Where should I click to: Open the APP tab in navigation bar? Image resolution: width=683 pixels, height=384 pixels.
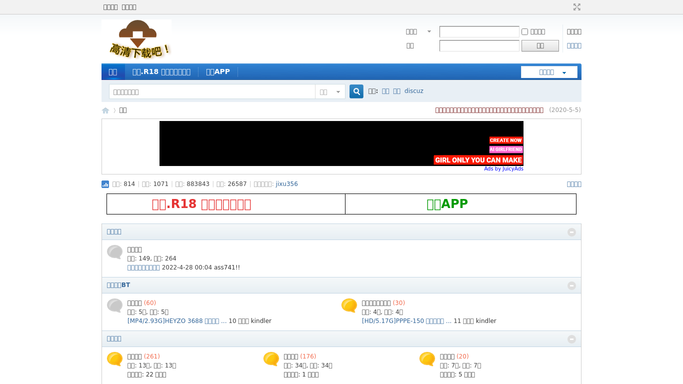[218, 72]
